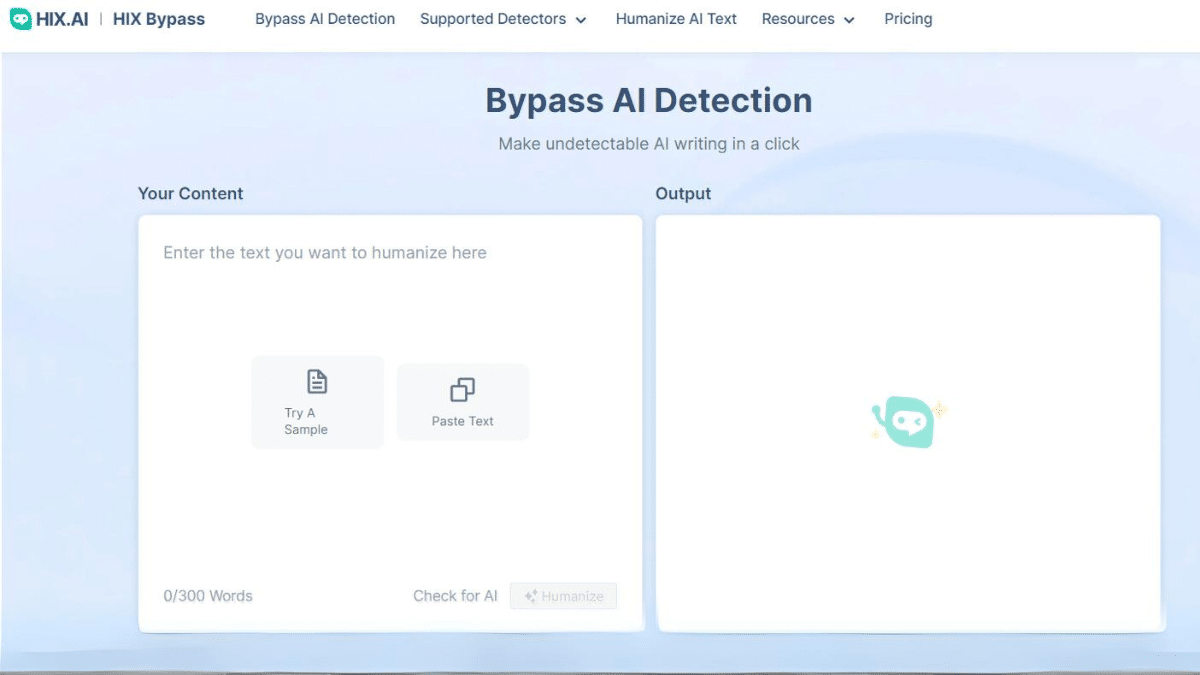Click the Bypass AI Detection page heading

(x=648, y=101)
